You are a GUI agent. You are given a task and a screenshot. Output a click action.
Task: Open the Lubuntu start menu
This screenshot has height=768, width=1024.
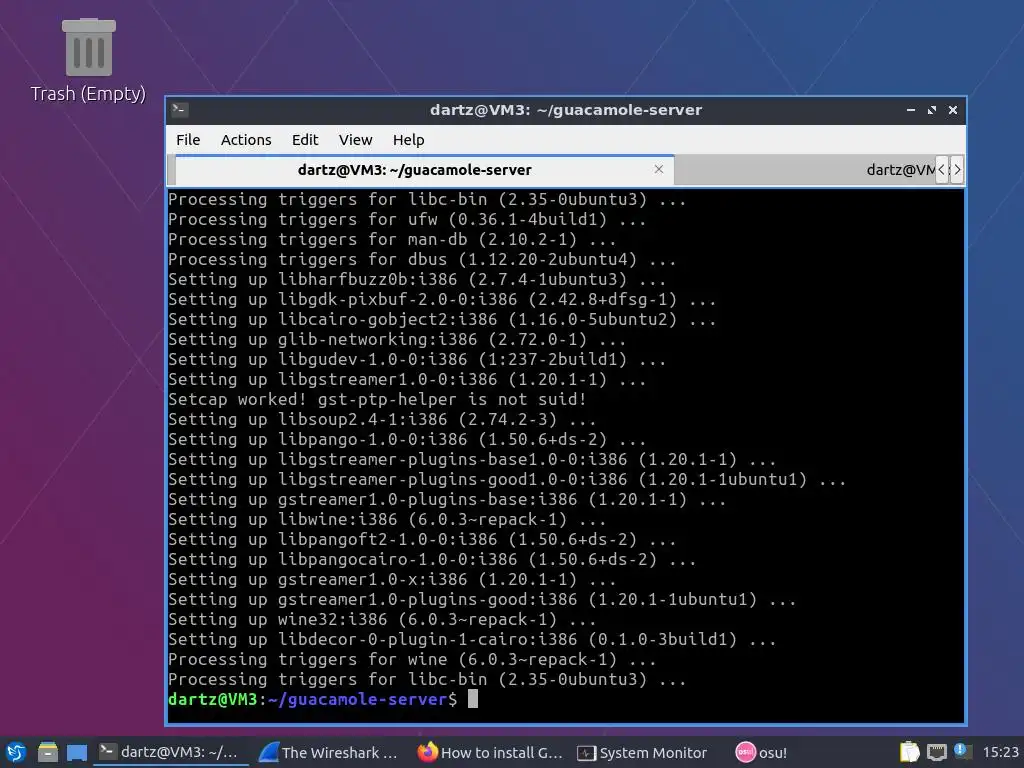[x=16, y=753]
